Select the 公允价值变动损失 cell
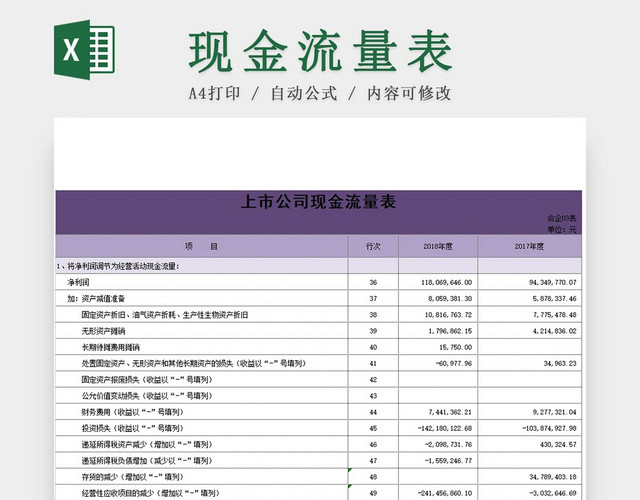Screen dimensions: 640x500 coord(202,396)
